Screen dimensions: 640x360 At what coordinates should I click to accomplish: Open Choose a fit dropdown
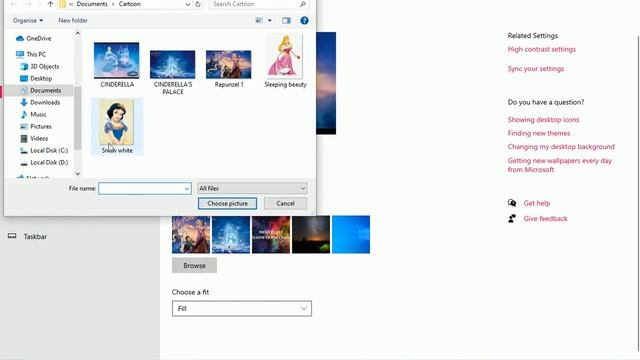242,309
